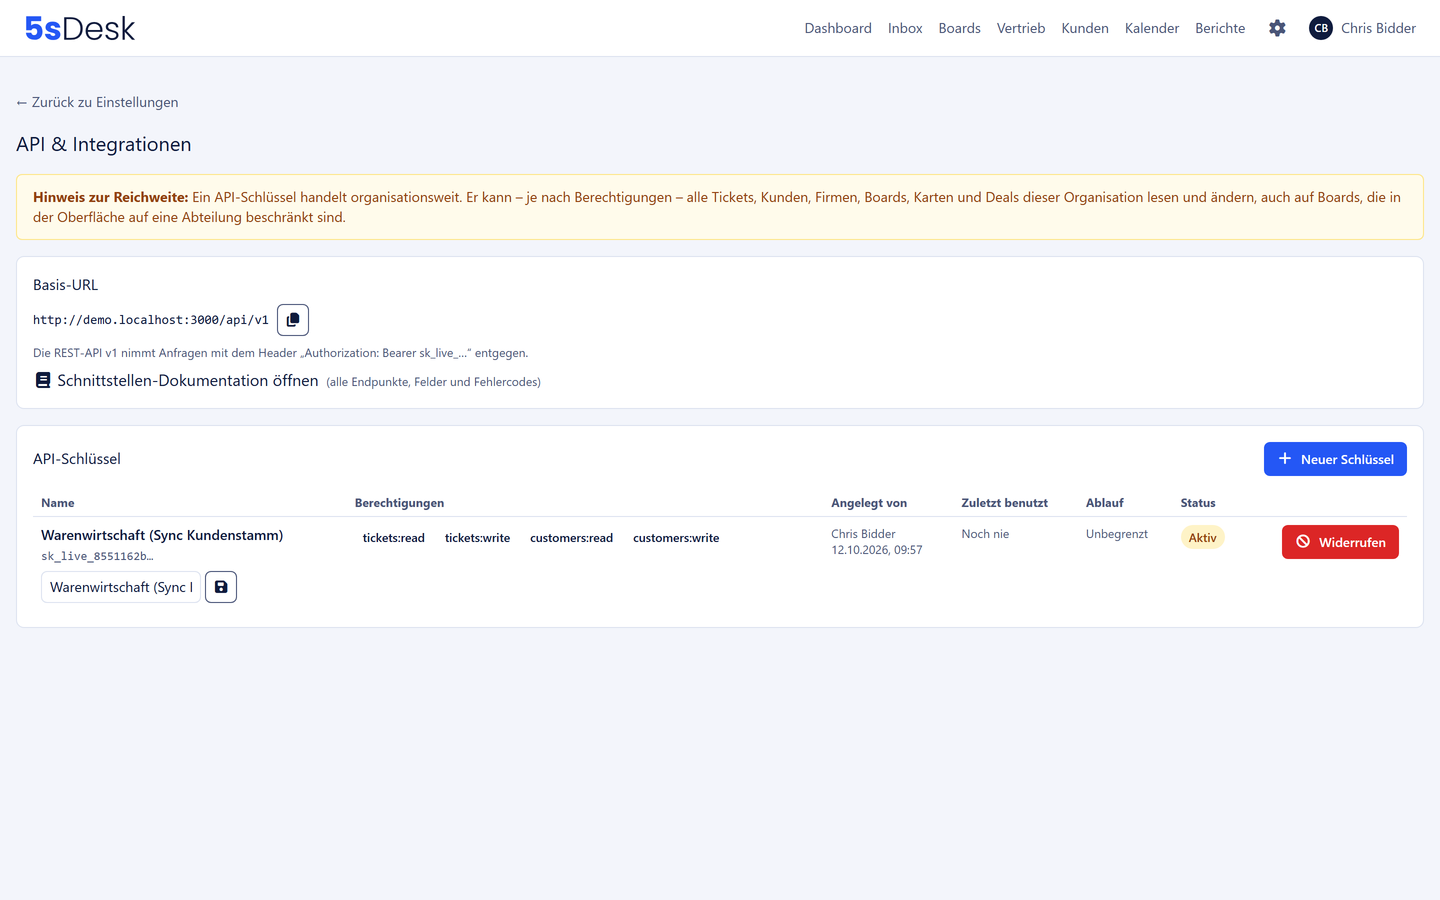Image resolution: width=1440 pixels, height=900 pixels.
Task: Switch to Kalender
Action: click(1152, 28)
